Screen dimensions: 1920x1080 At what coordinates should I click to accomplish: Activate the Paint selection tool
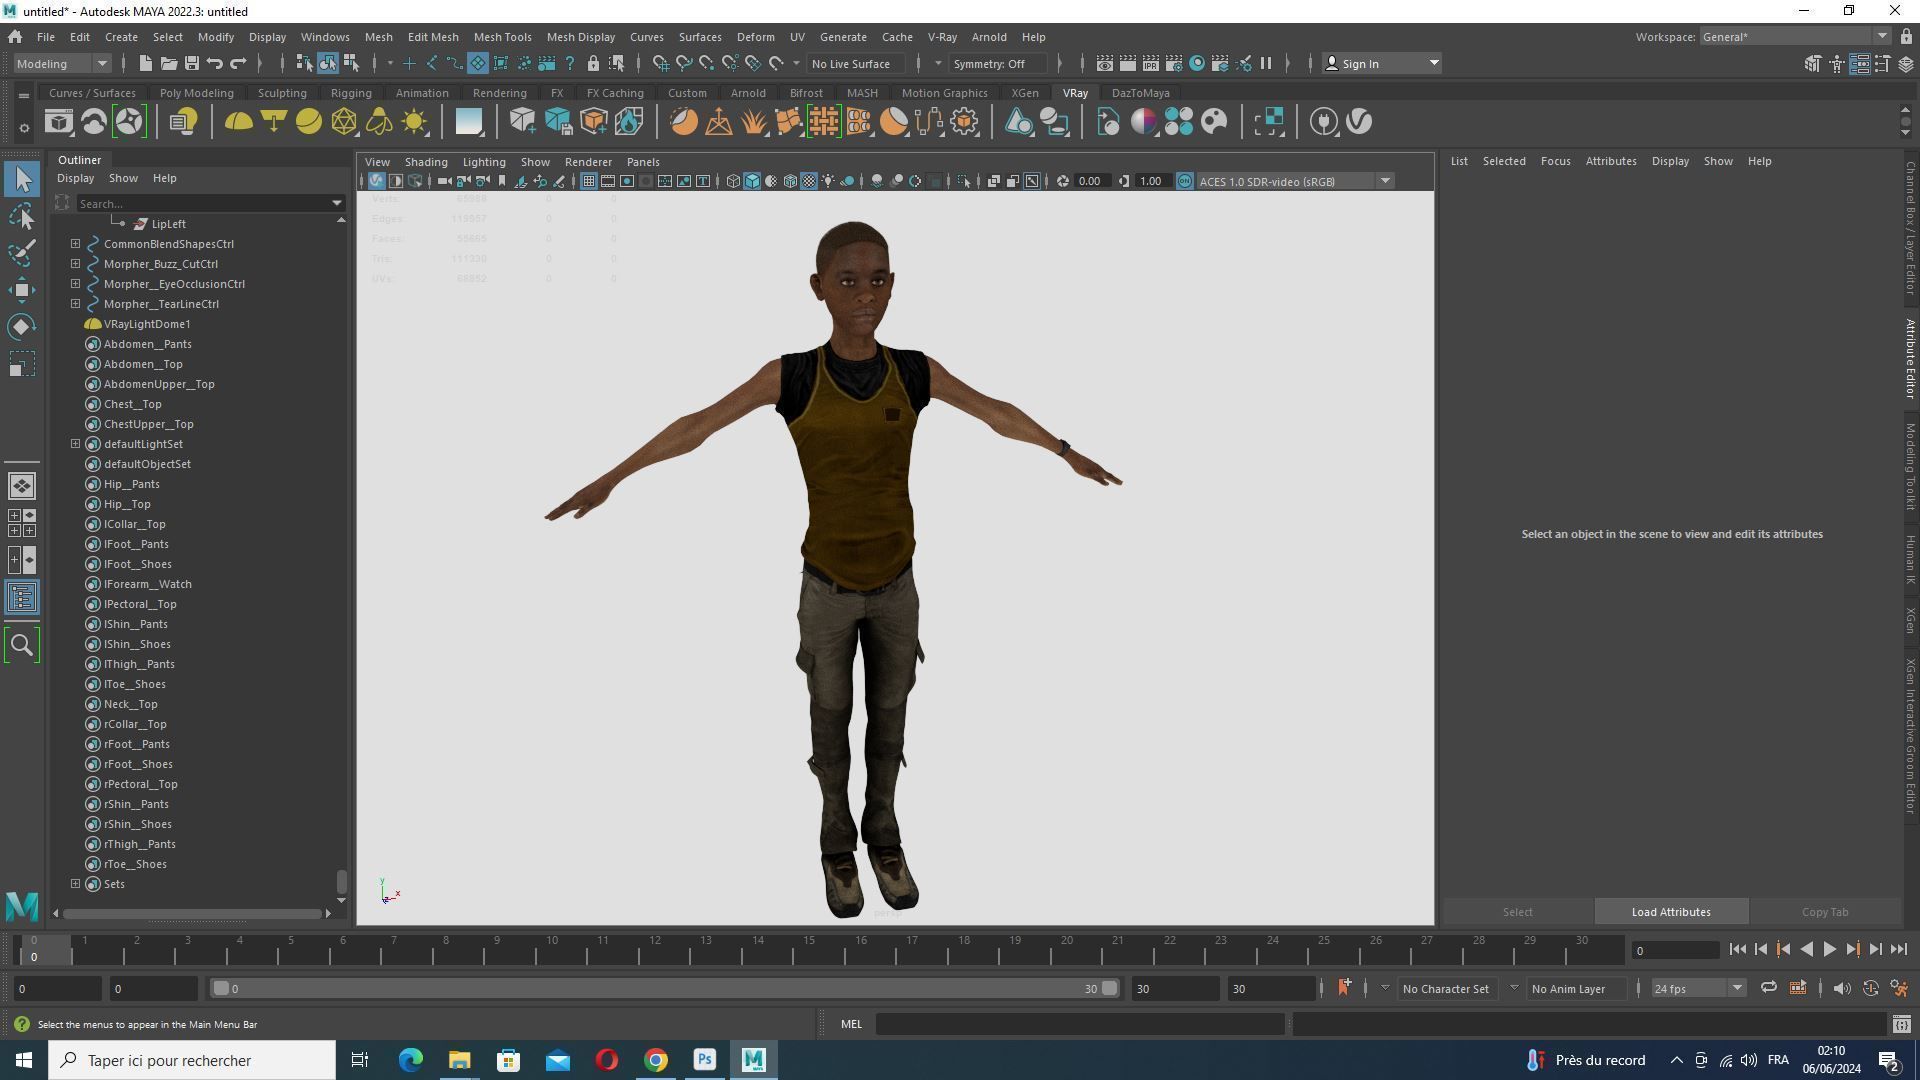[22, 253]
